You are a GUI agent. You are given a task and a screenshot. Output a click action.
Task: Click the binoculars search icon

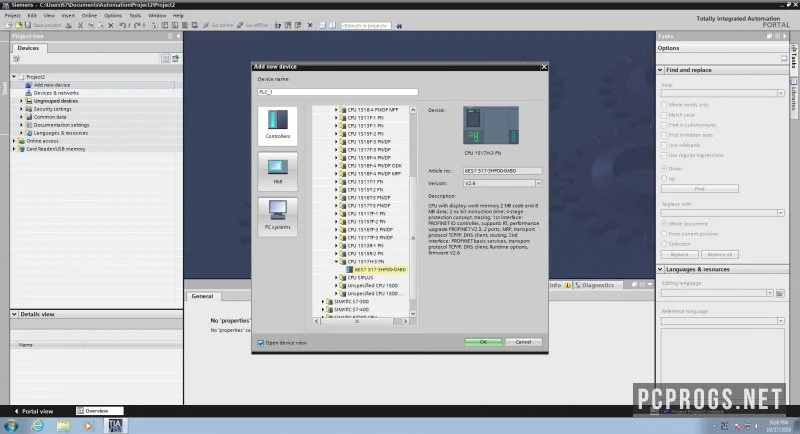pyautogui.click(x=399, y=25)
